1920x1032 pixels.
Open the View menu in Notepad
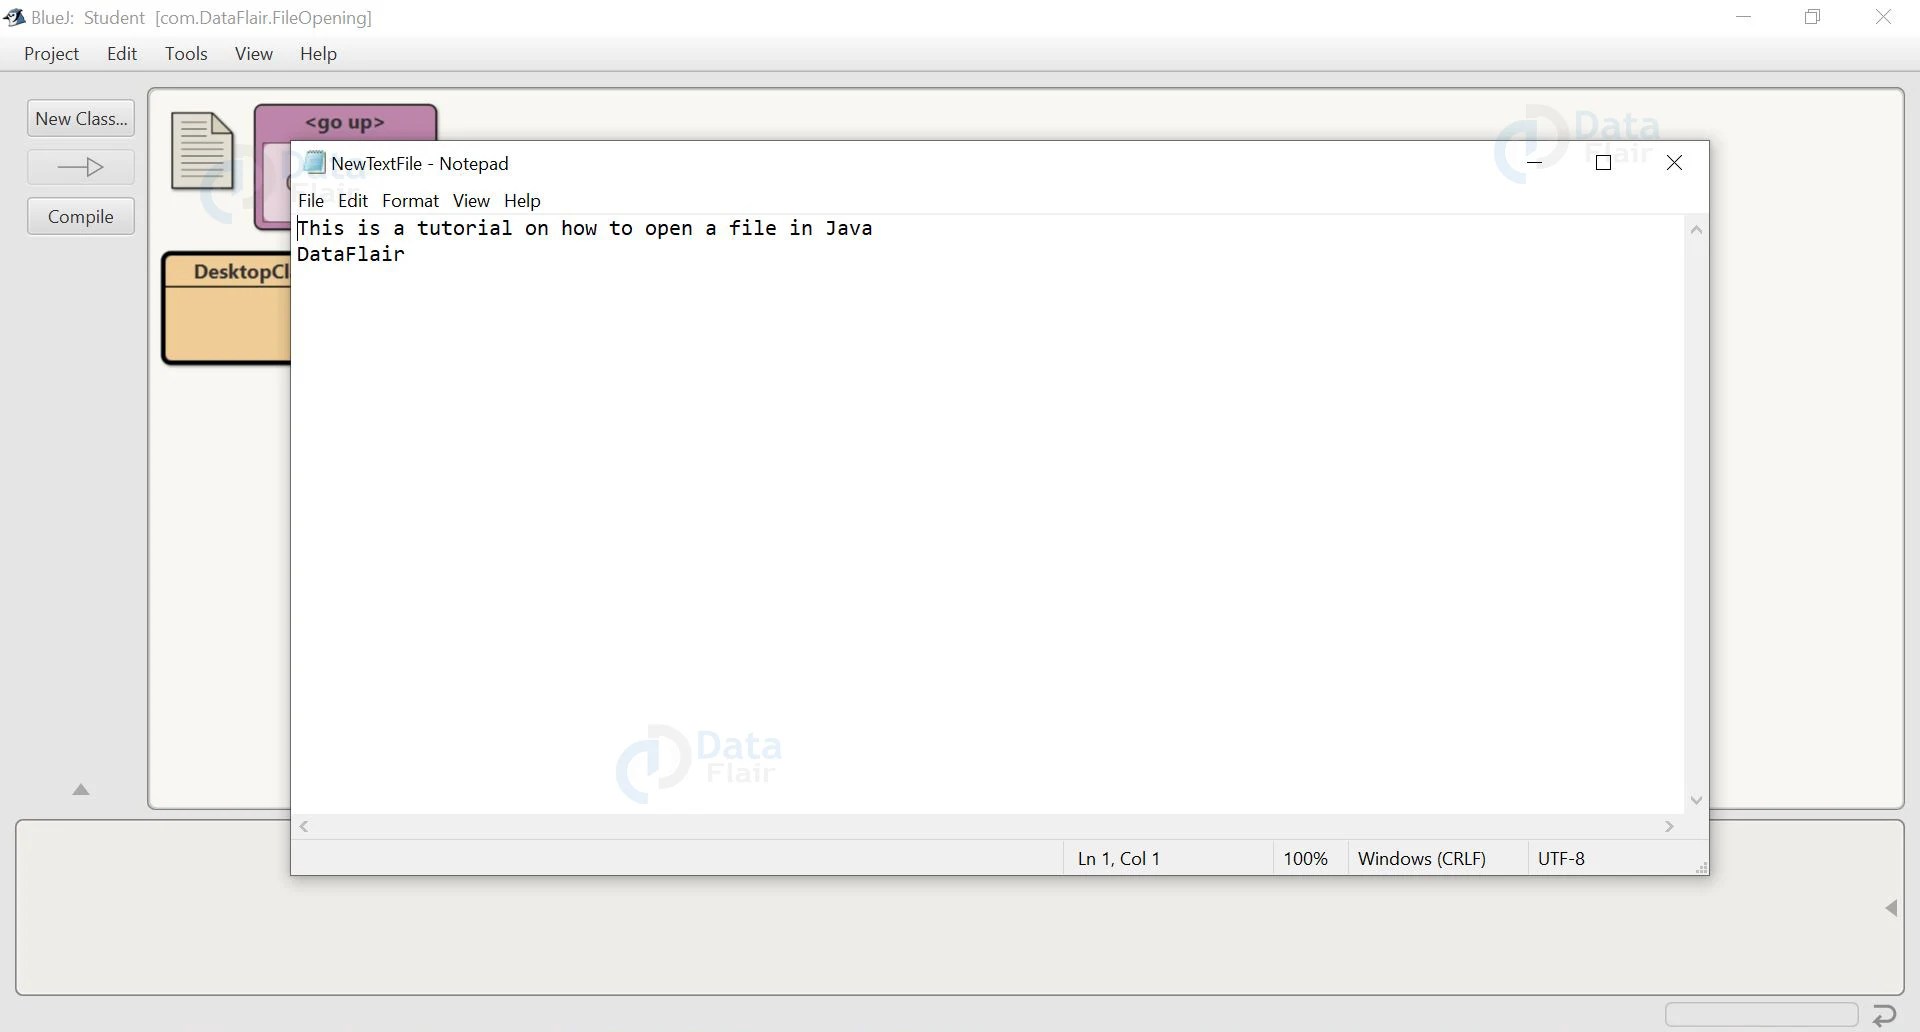(x=471, y=200)
